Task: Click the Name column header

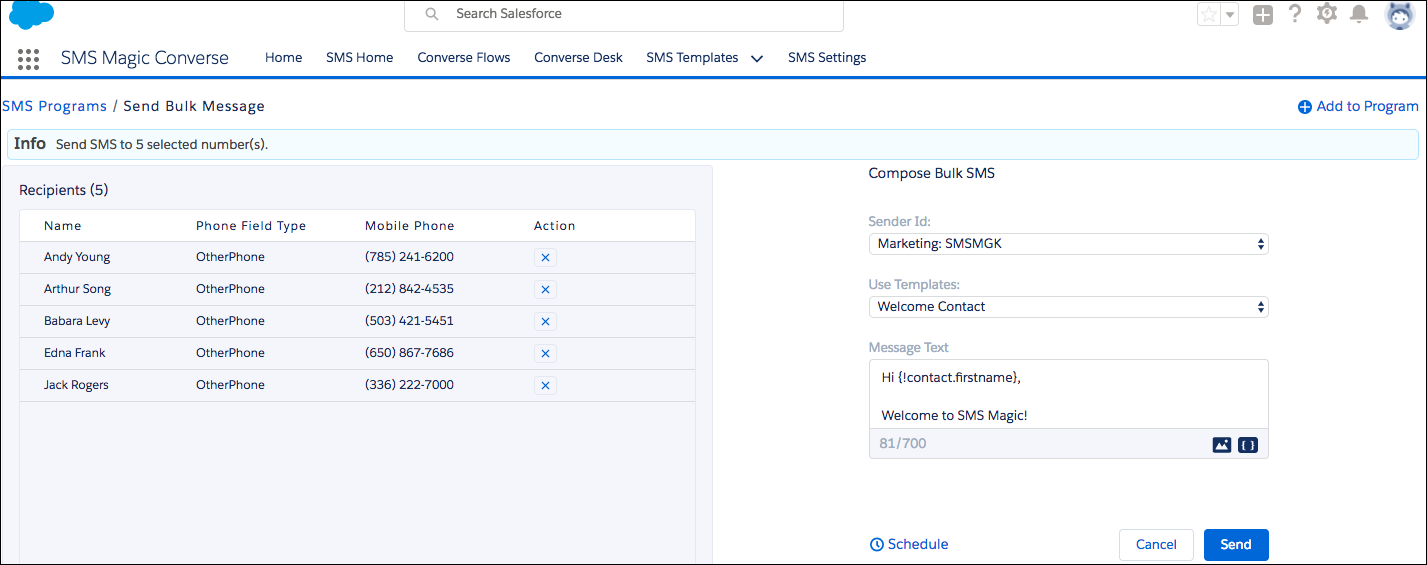Action: tap(63, 226)
